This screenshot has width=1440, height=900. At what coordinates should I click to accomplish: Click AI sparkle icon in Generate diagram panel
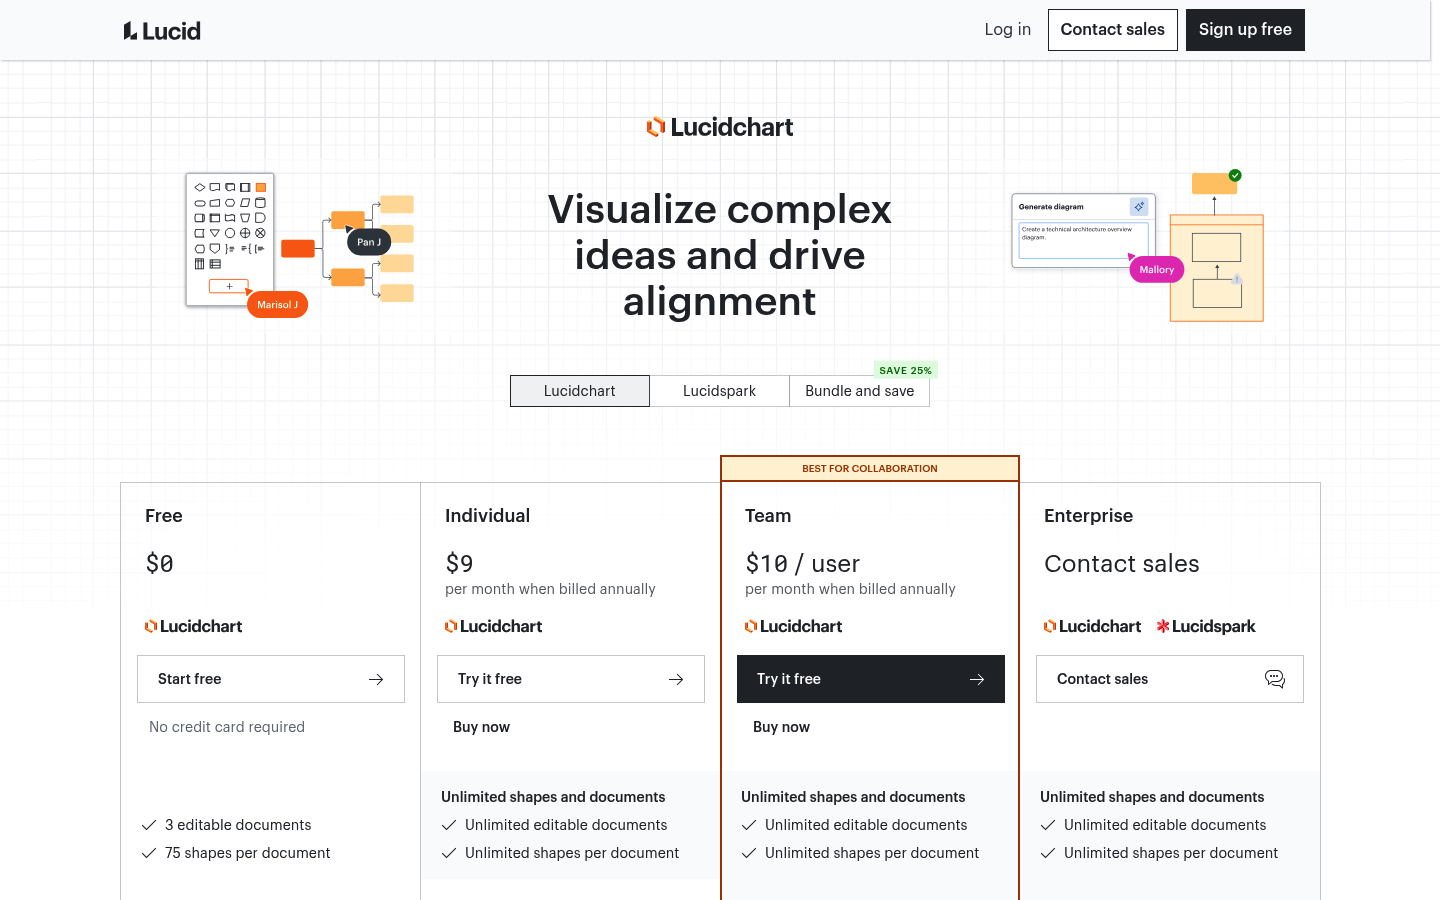click(x=1139, y=206)
